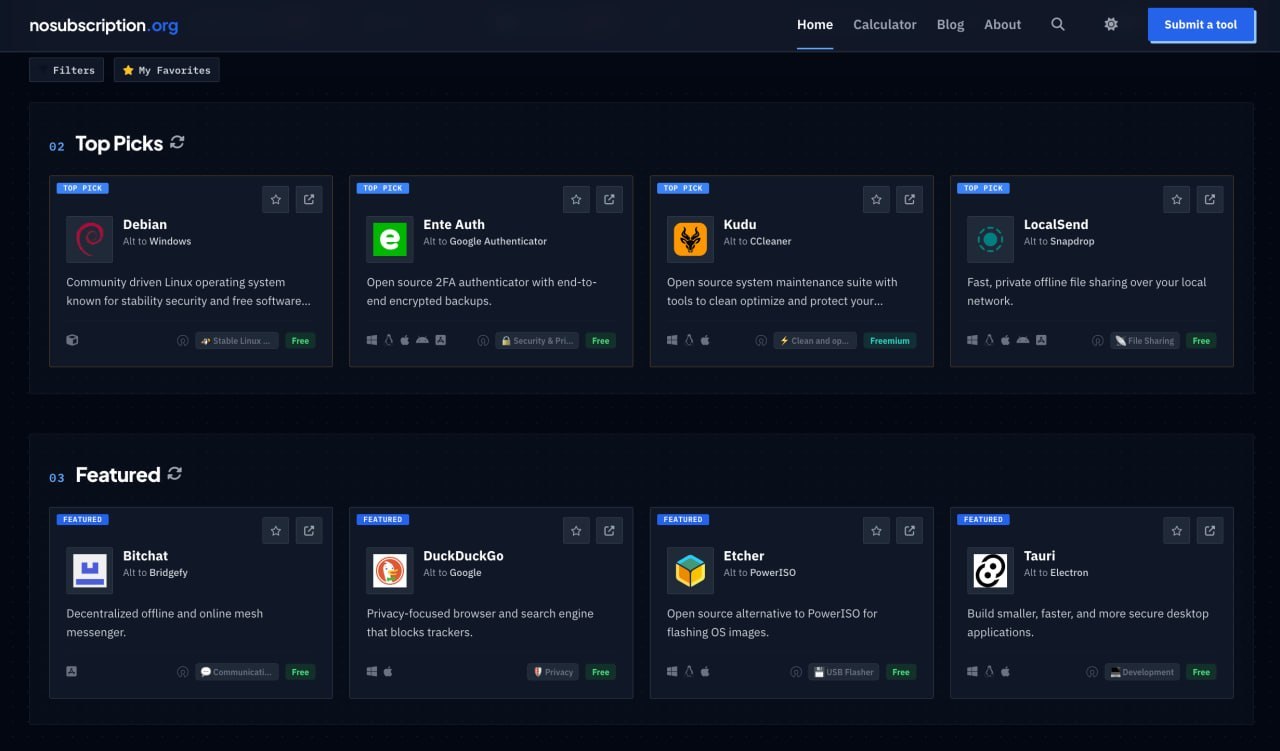Show My Favorites list
1280x751 pixels.
click(166, 70)
